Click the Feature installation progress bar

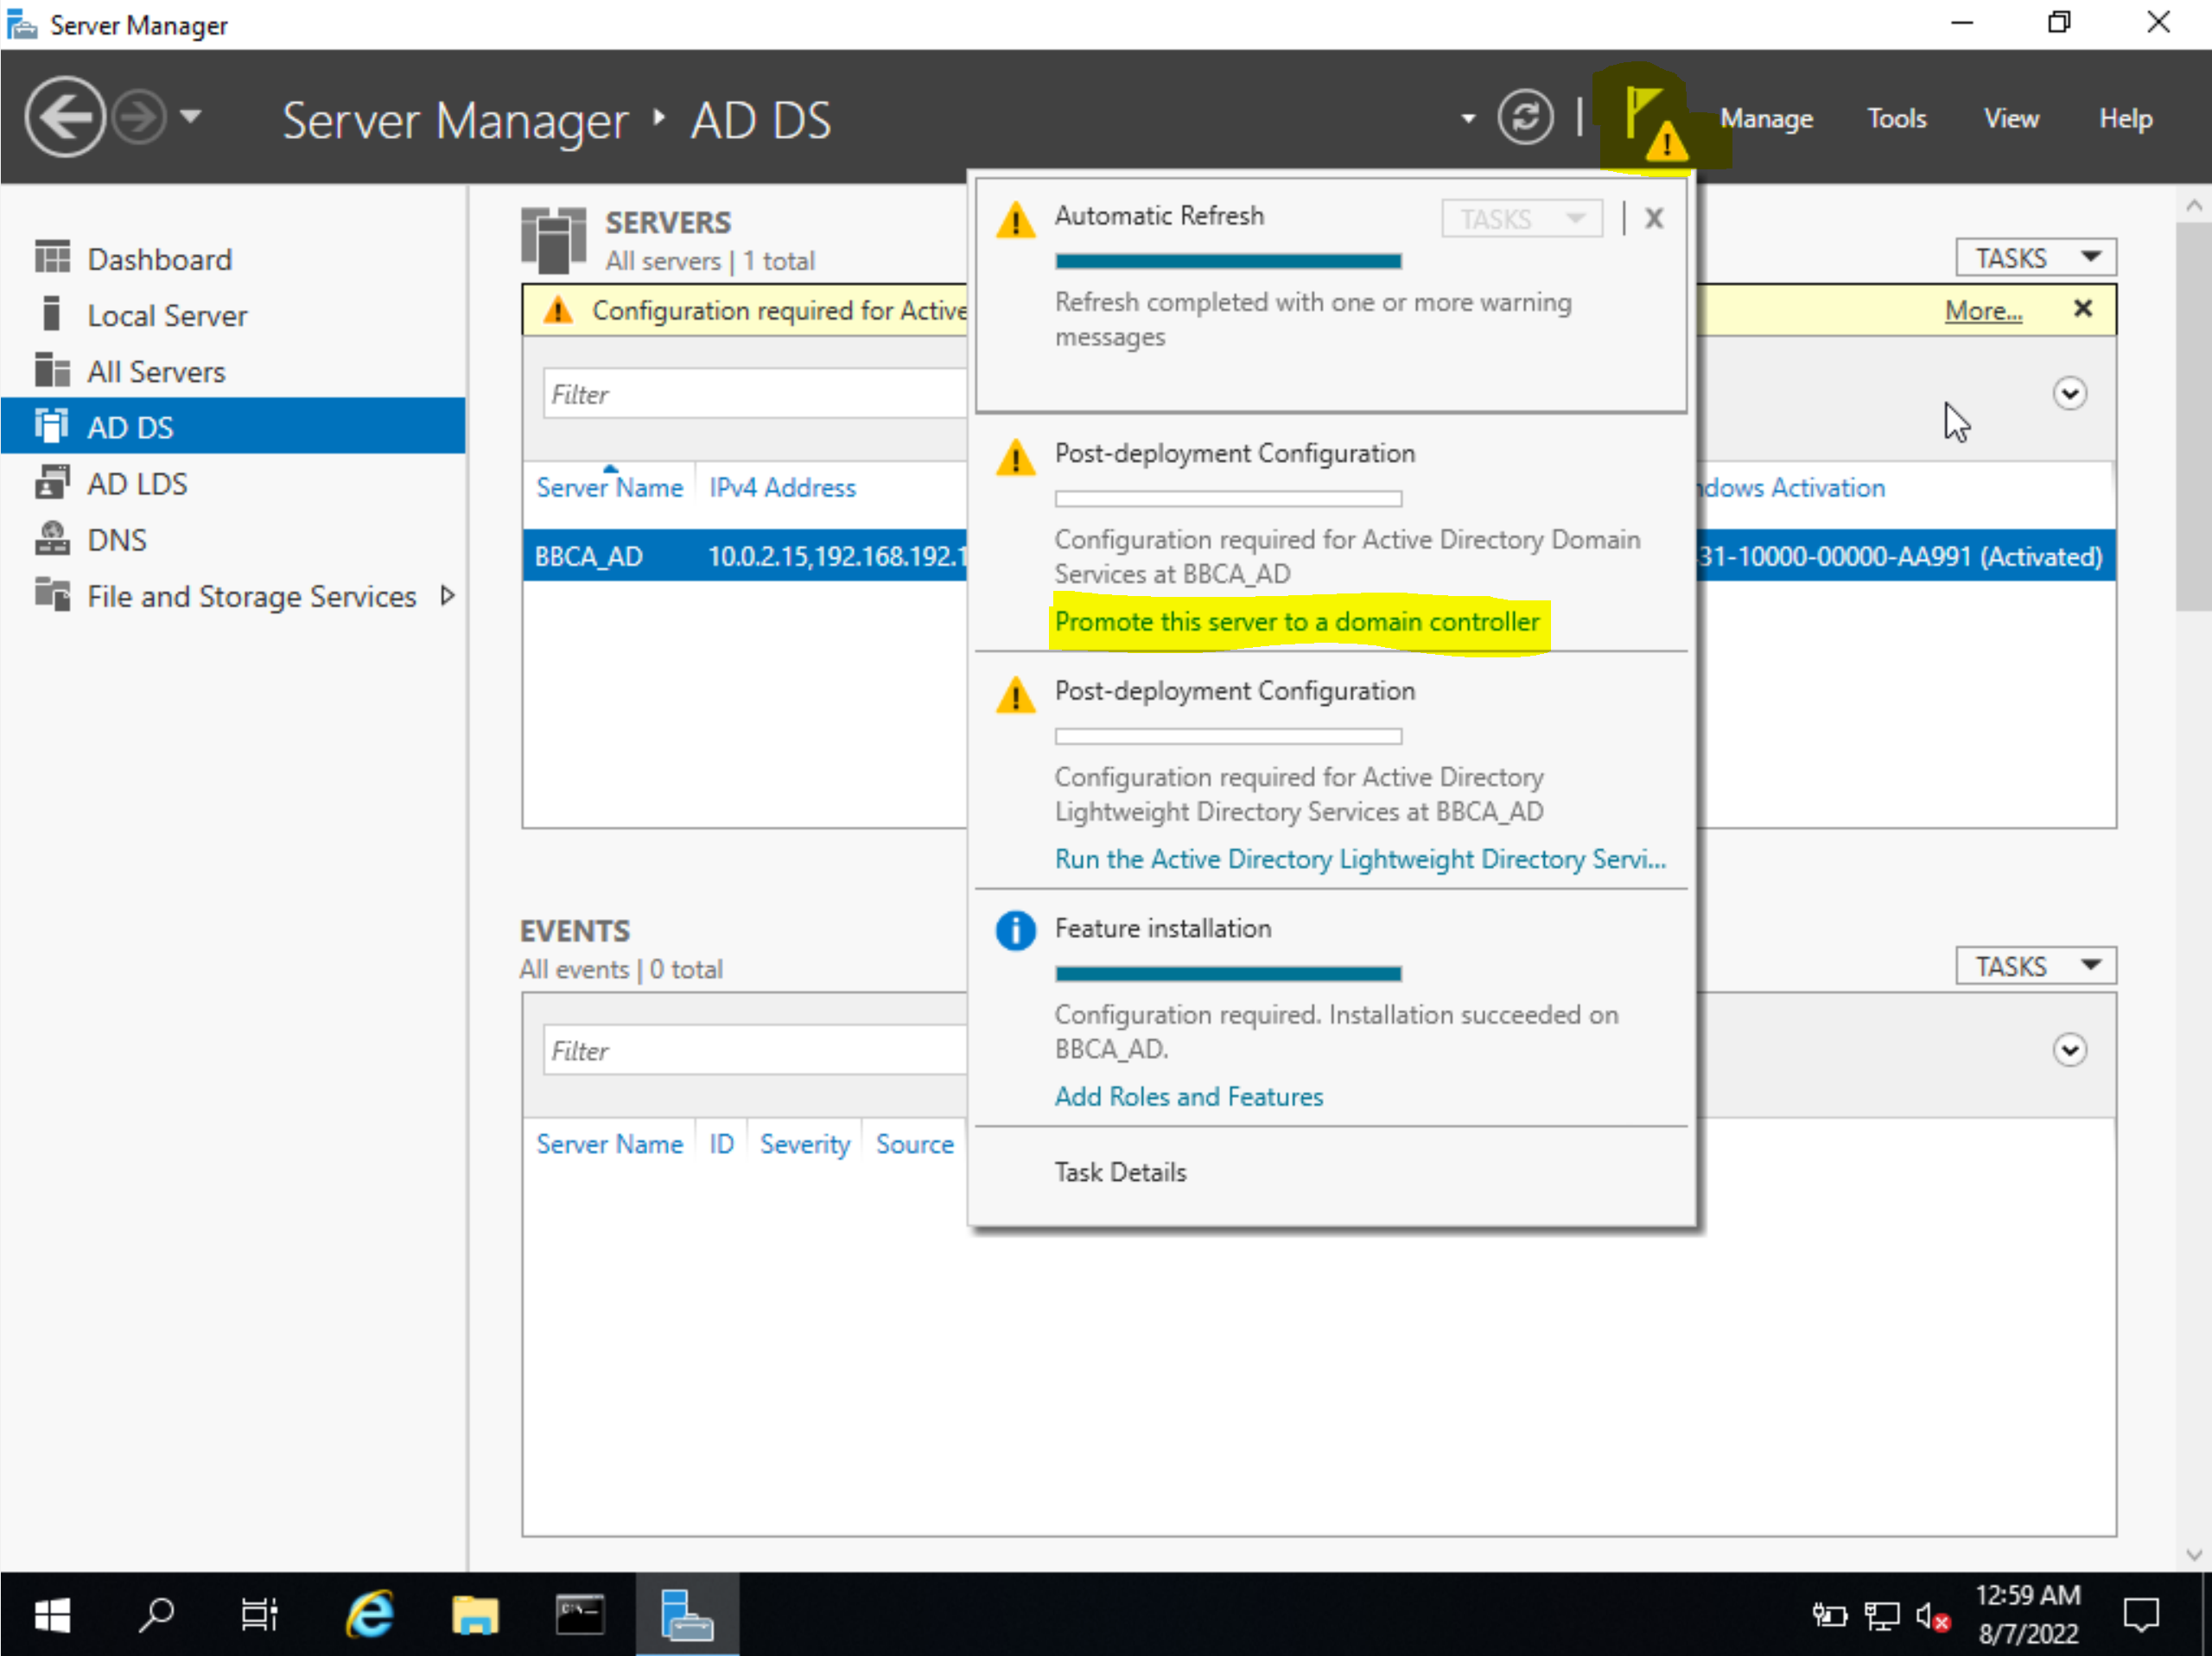click(x=1228, y=973)
